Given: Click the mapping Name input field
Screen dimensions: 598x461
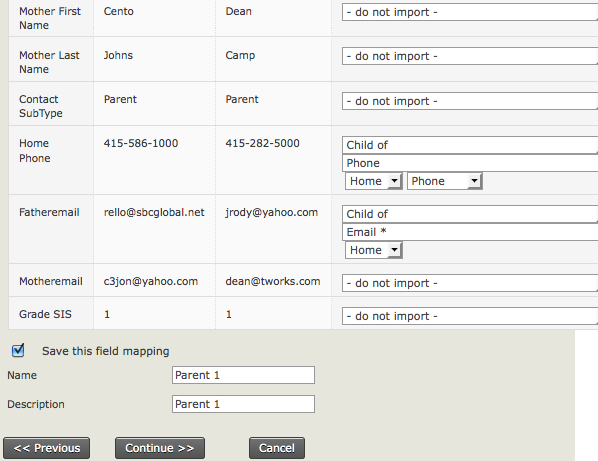Looking at the screenshot, I should [x=243, y=375].
